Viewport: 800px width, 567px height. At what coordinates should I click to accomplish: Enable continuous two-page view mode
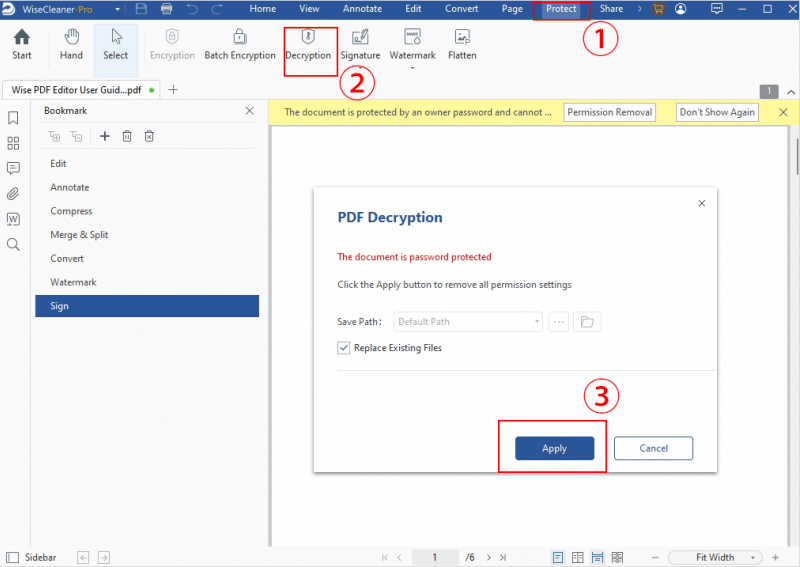click(x=617, y=557)
